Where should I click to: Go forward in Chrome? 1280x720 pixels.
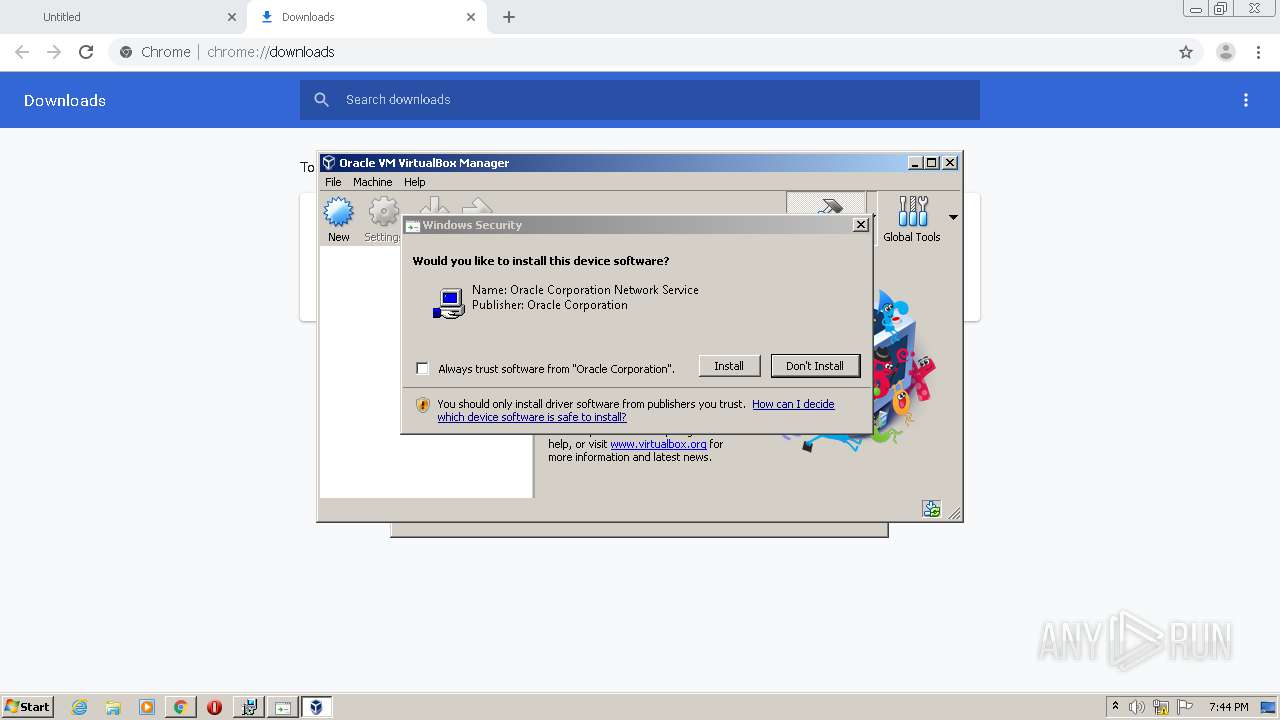coord(54,52)
